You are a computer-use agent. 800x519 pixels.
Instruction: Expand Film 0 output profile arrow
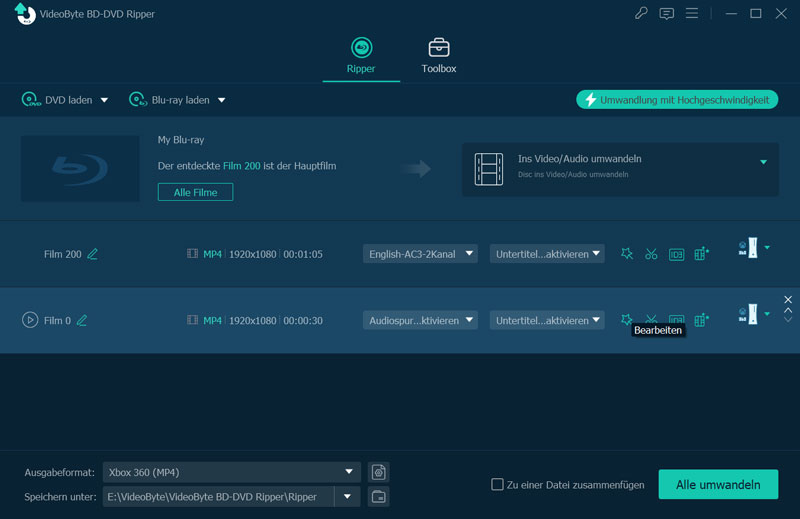(767, 314)
